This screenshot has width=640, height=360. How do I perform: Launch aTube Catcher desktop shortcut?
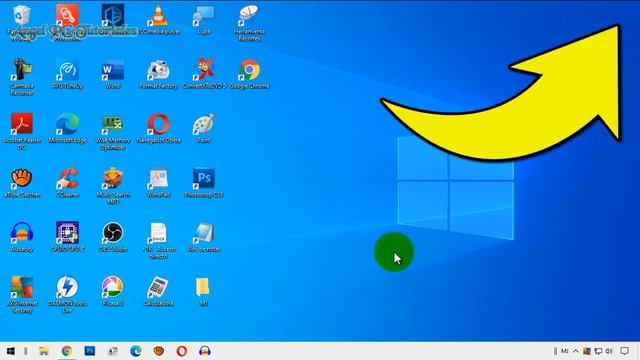pos(22,179)
